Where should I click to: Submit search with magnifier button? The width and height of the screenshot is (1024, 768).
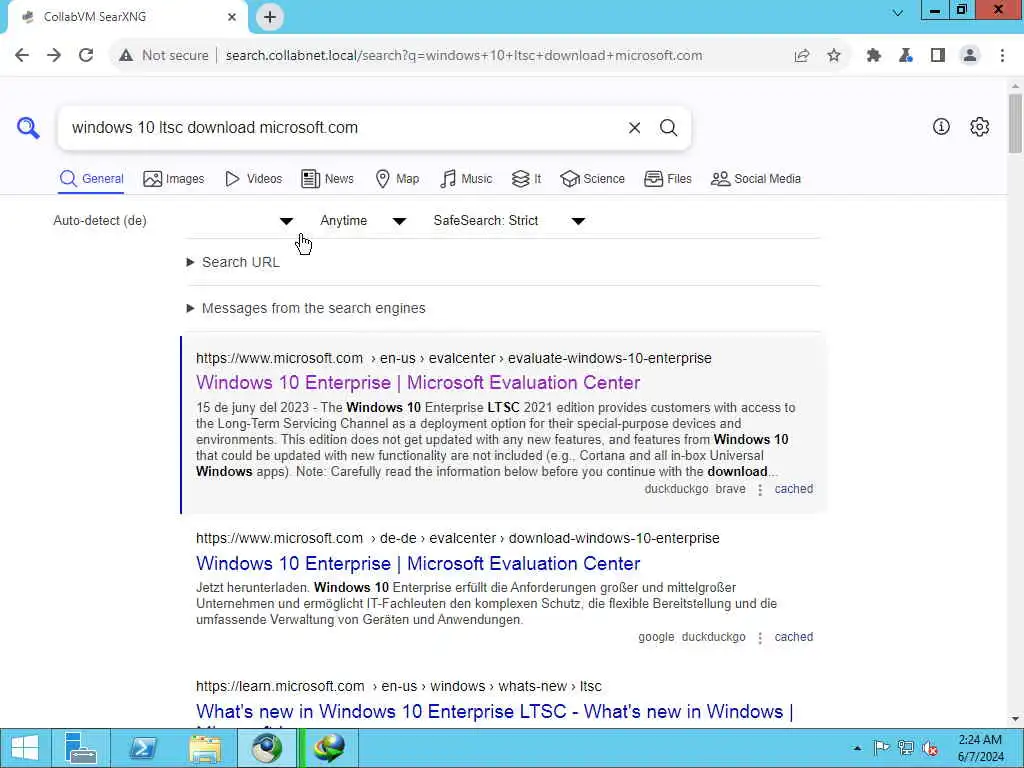click(x=668, y=128)
